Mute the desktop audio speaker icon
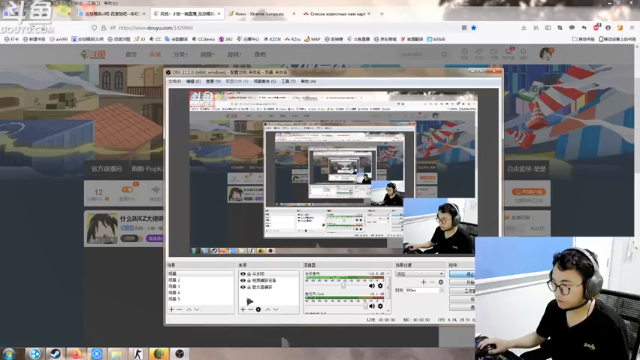 (x=372, y=286)
